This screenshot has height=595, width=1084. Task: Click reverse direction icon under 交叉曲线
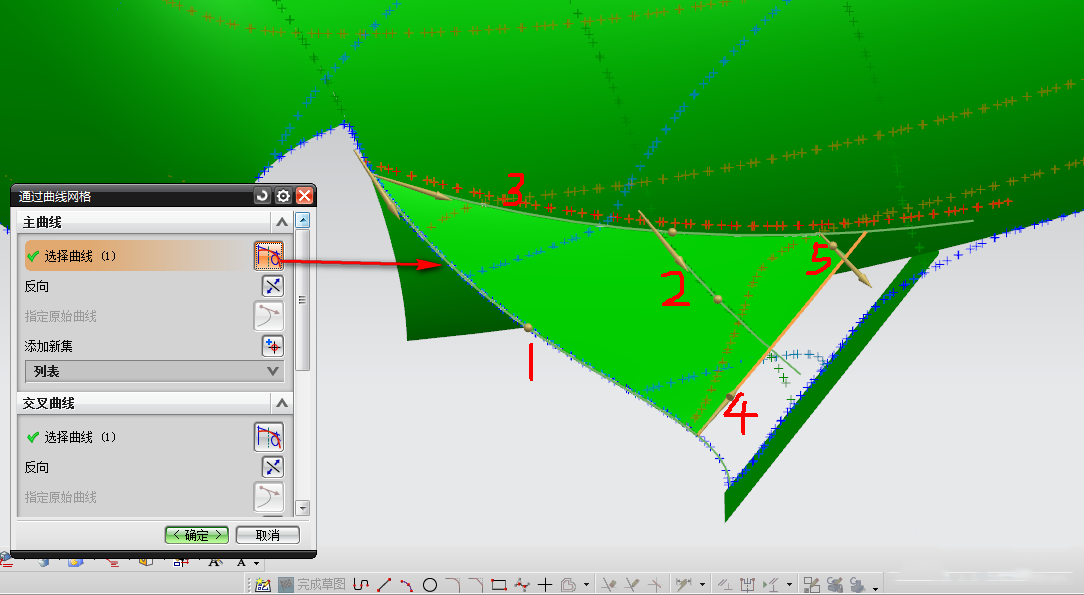tap(272, 467)
